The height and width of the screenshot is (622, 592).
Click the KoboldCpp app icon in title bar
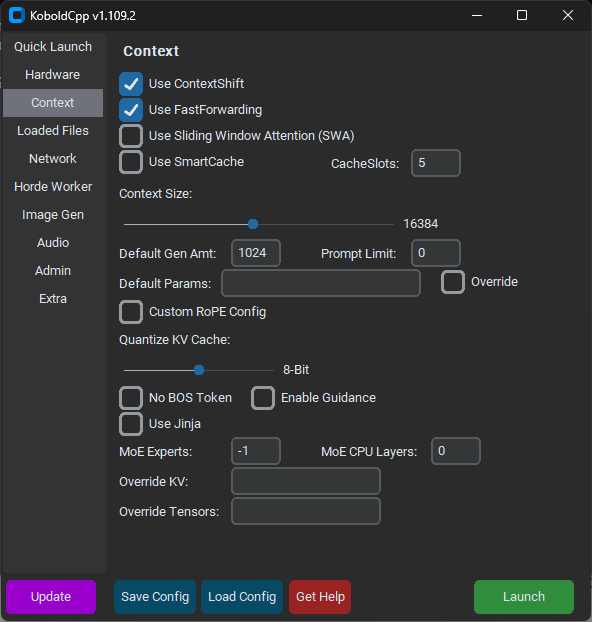pos(17,15)
